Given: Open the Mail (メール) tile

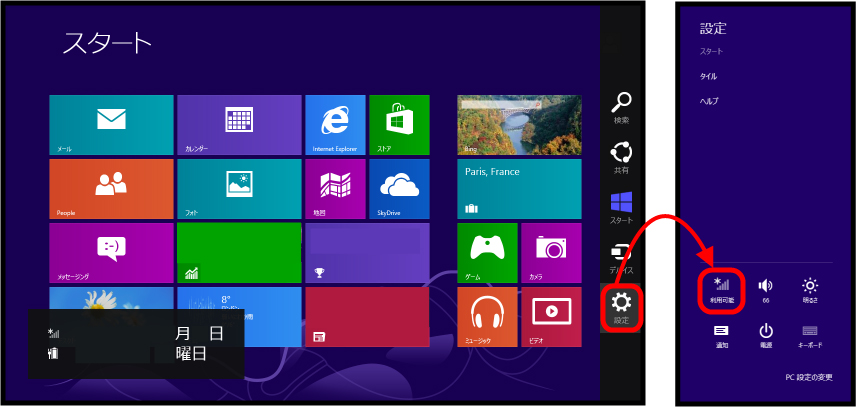Looking at the screenshot, I should [x=111, y=125].
